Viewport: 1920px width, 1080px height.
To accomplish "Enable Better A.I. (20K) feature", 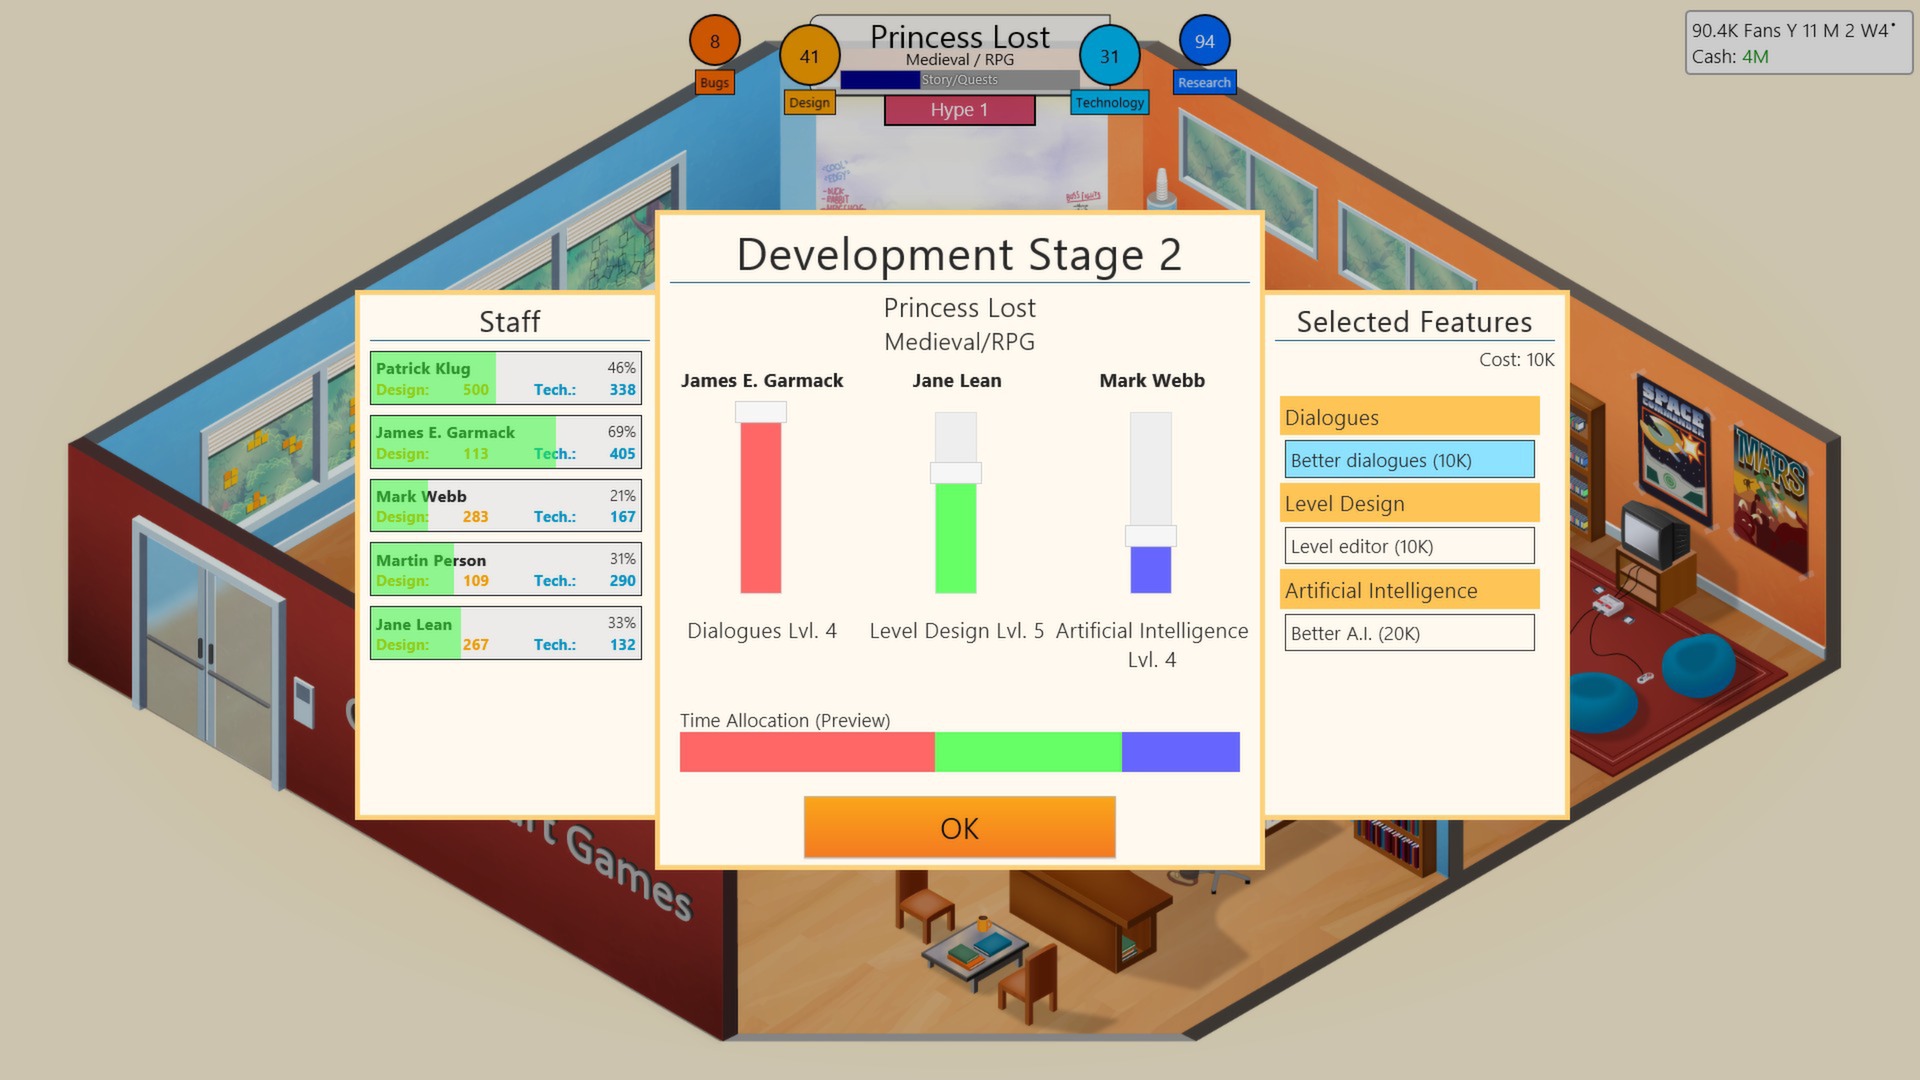I will tap(1407, 632).
